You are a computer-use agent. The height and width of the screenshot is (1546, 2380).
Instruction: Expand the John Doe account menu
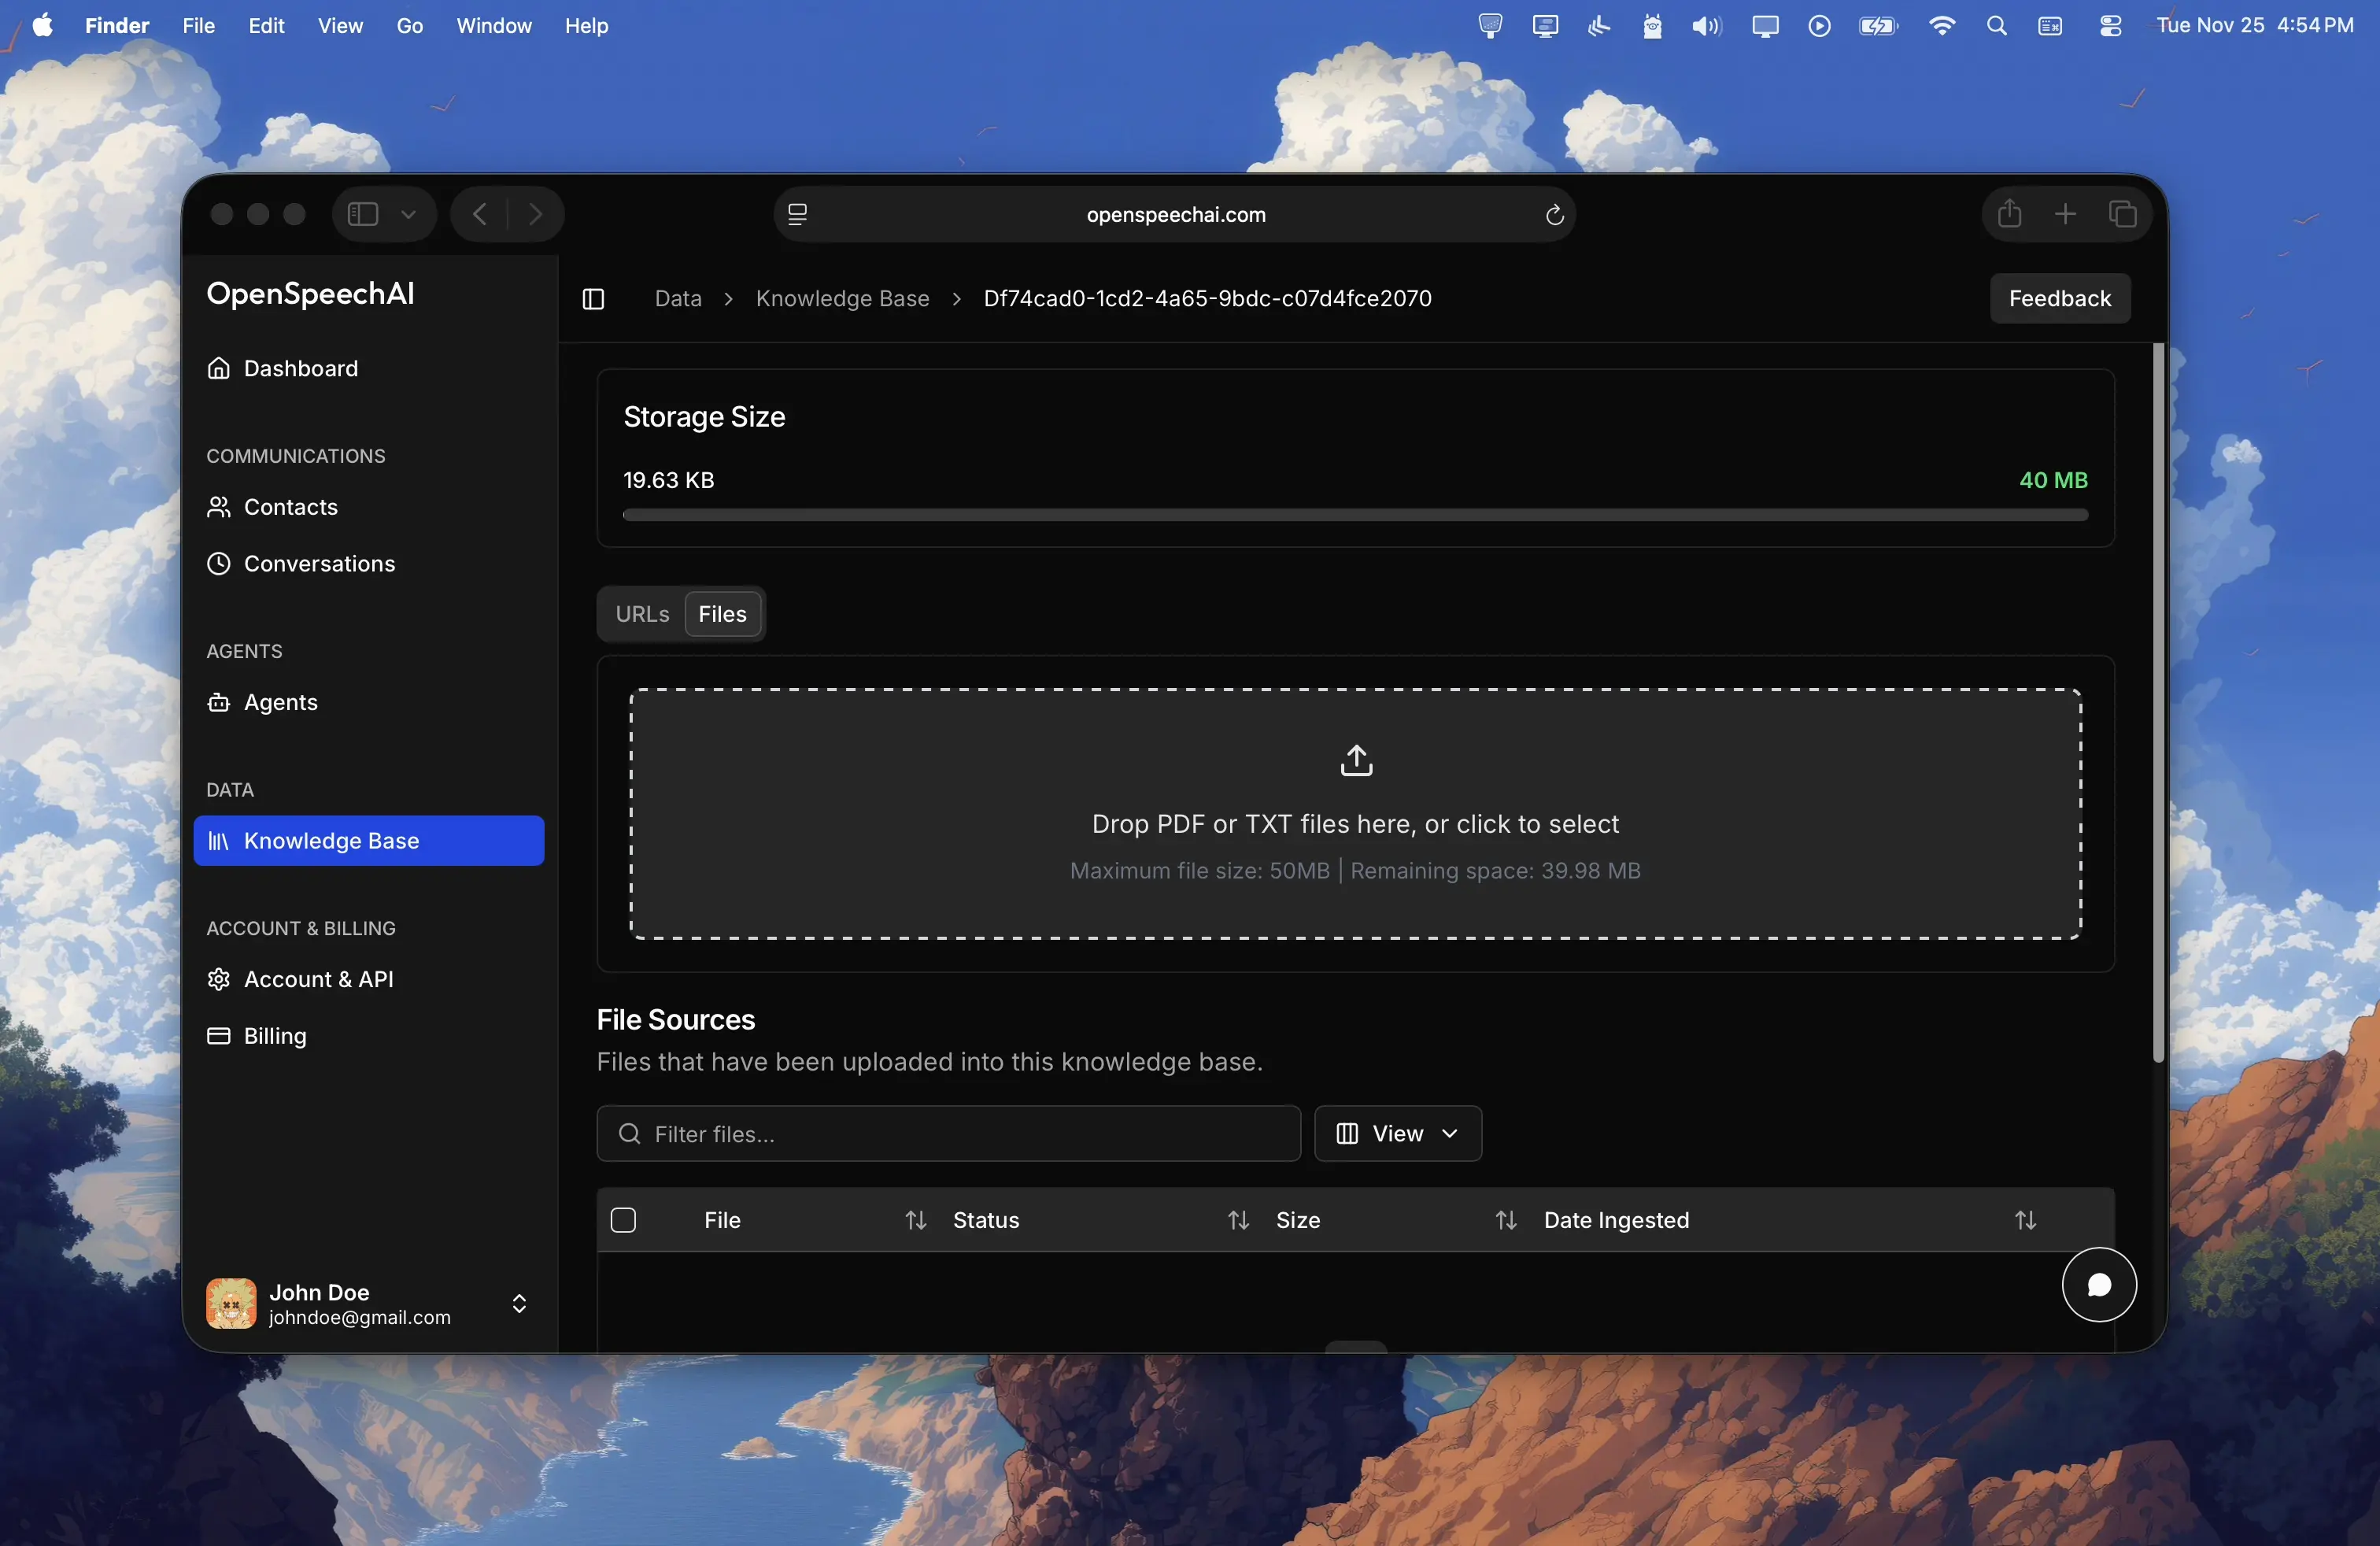tap(519, 1303)
